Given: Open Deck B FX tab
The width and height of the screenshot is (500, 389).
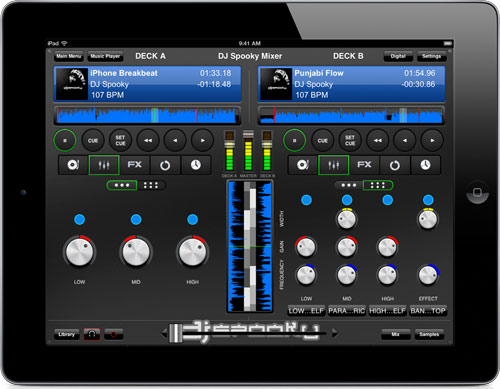Looking at the screenshot, I should (364, 165).
